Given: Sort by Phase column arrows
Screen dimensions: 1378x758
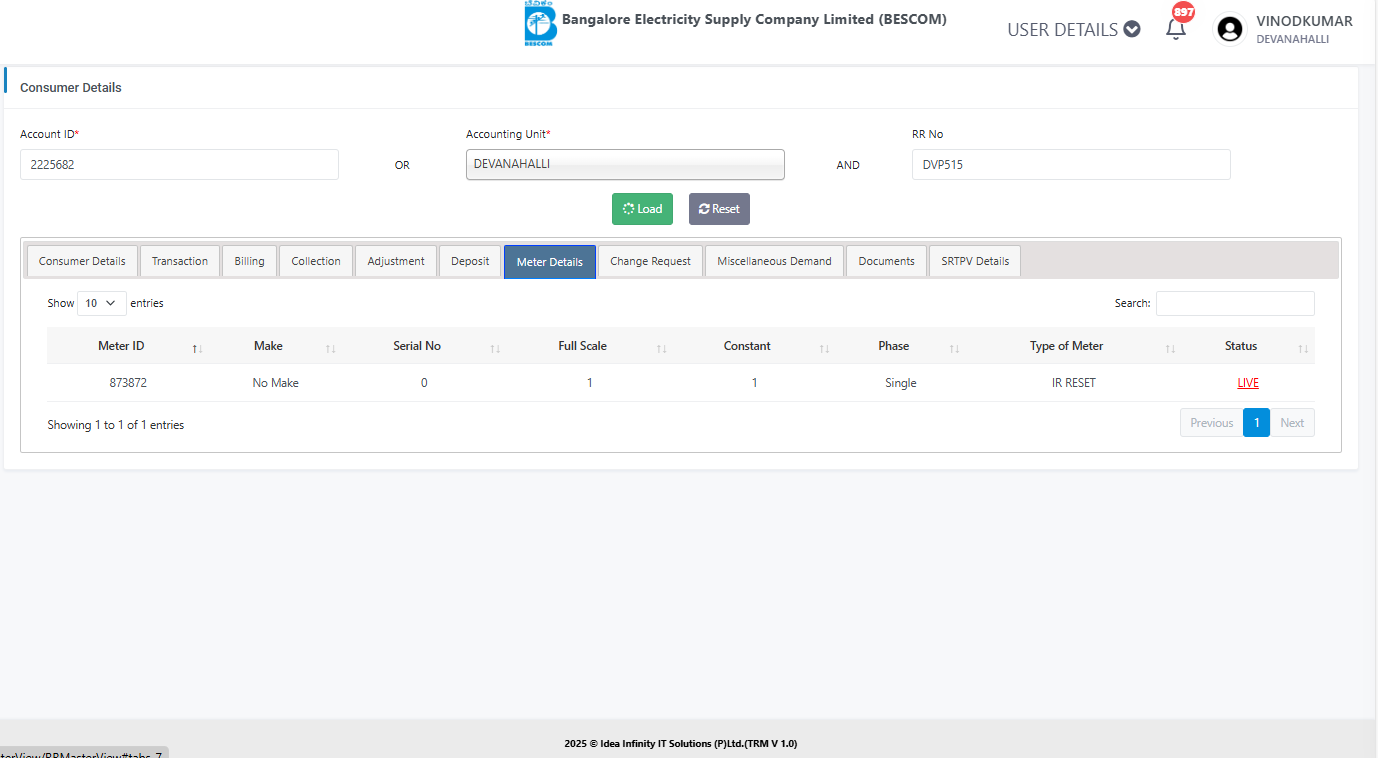Looking at the screenshot, I should point(954,348).
